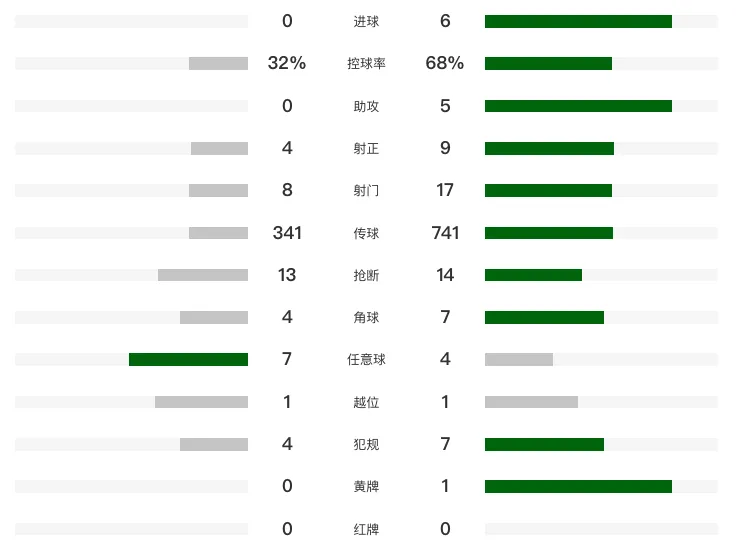Click the green bar for 17 shots
The height and width of the screenshot is (548, 736).
pyautogui.click(x=548, y=190)
